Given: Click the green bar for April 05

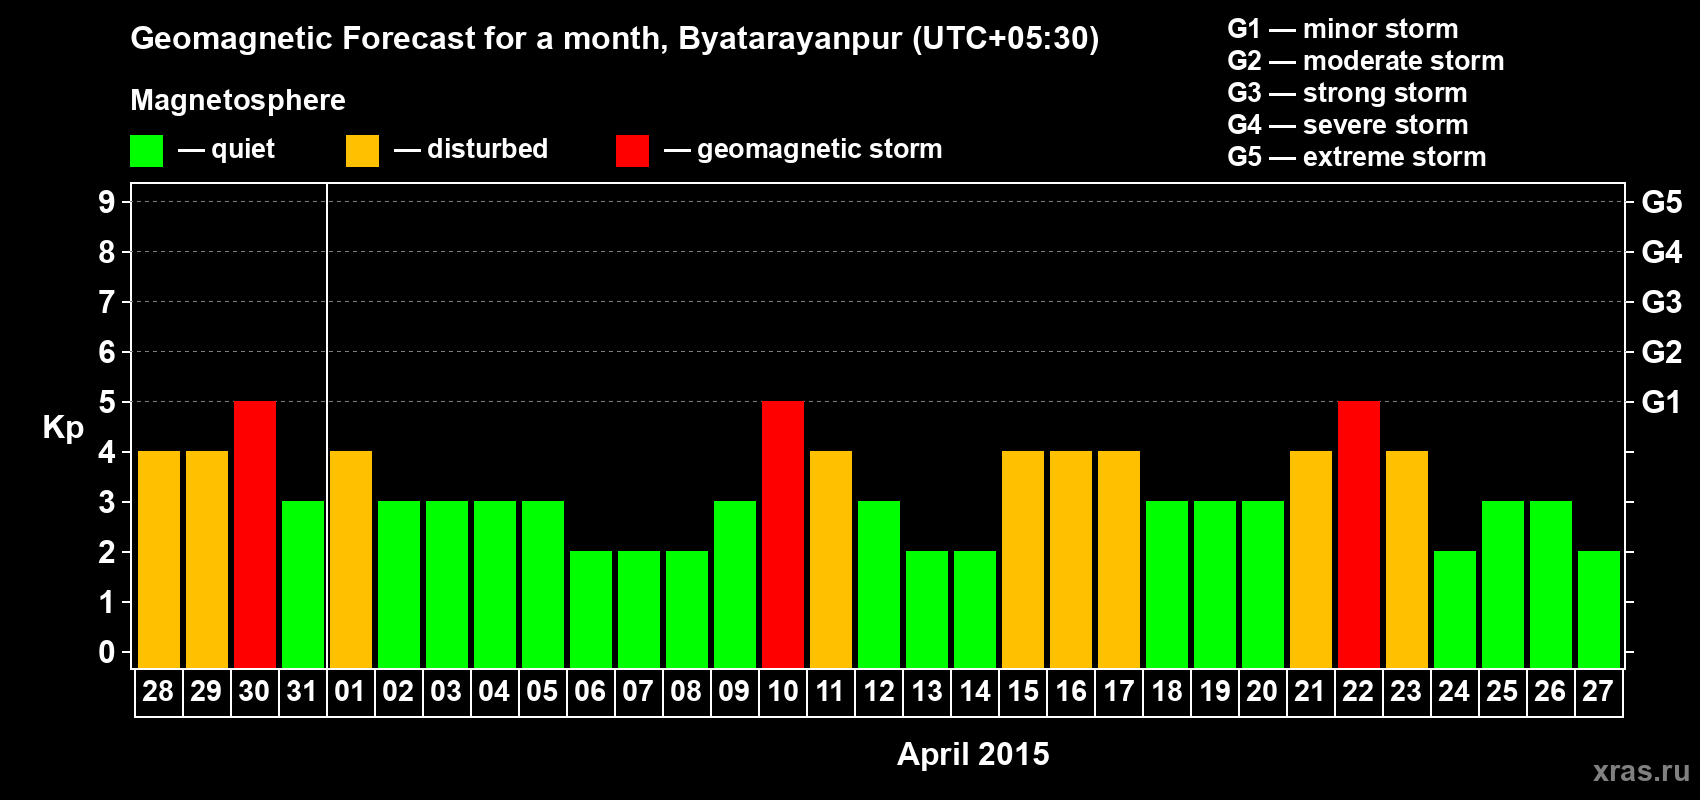Looking at the screenshot, I should [x=543, y=585].
